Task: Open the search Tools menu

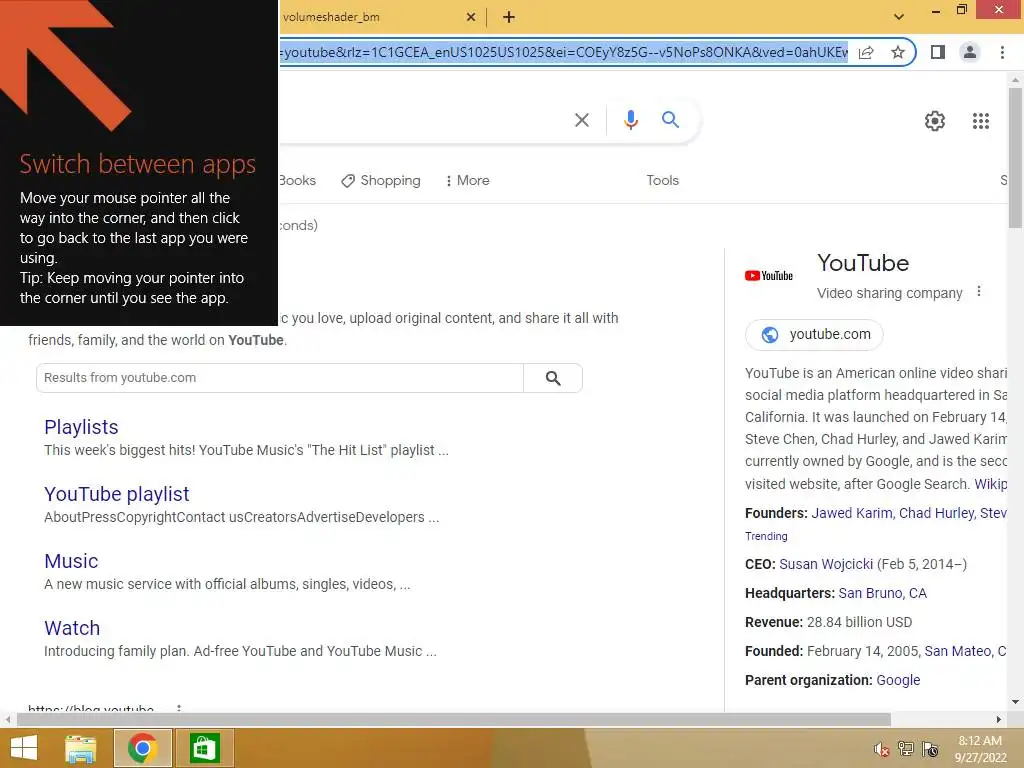Action: coord(662,180)
